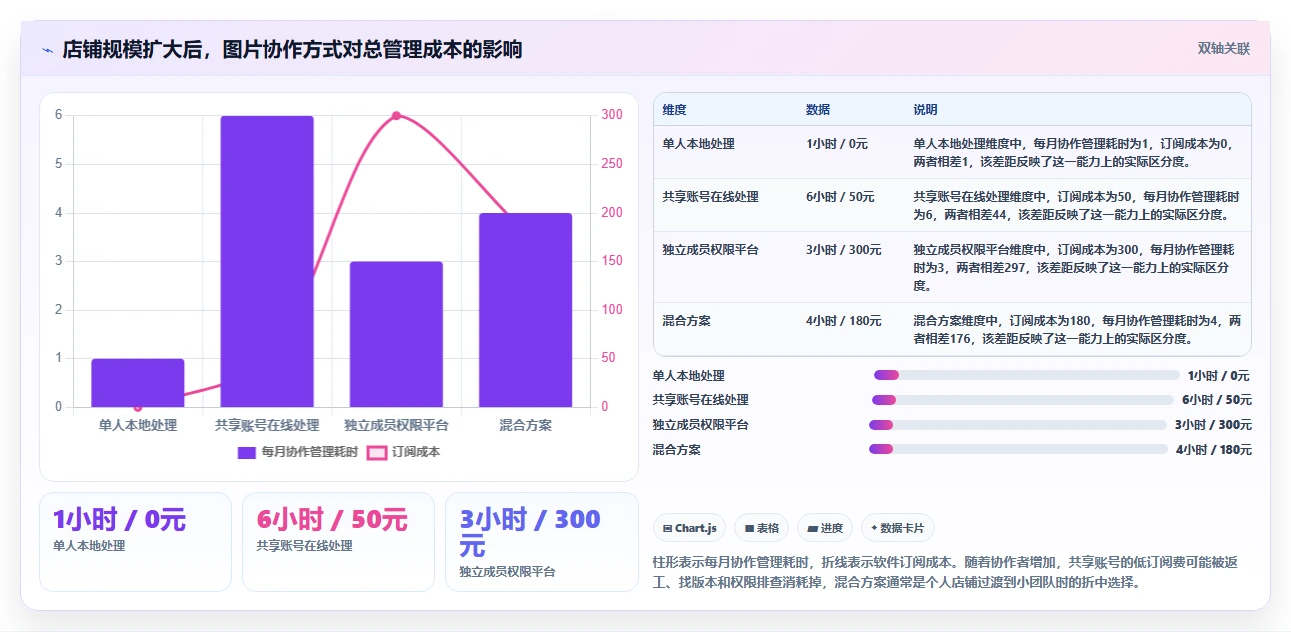
Task: Click the 单人本地处理 progress bar
Action: [x=1027, y=376]
